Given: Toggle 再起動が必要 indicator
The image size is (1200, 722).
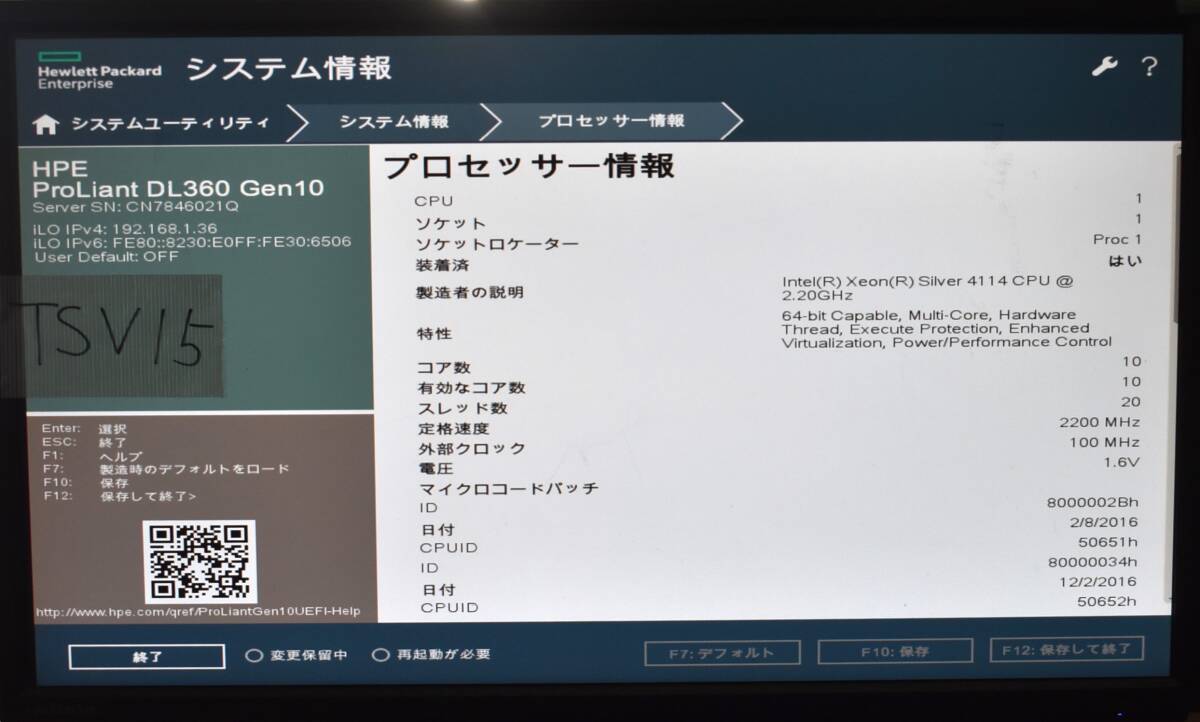Looking at the screenshot, I should pyautogui.click(x=431, y=655).
